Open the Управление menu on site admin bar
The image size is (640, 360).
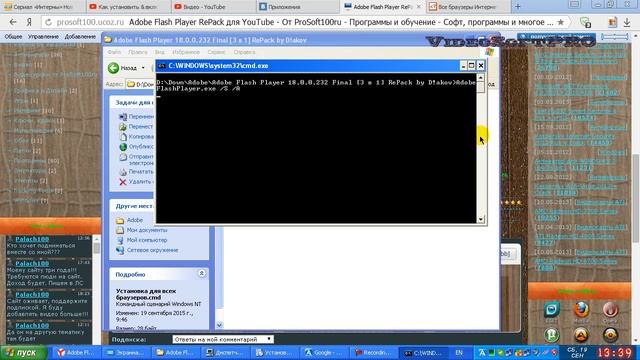(x=43, y=37)
